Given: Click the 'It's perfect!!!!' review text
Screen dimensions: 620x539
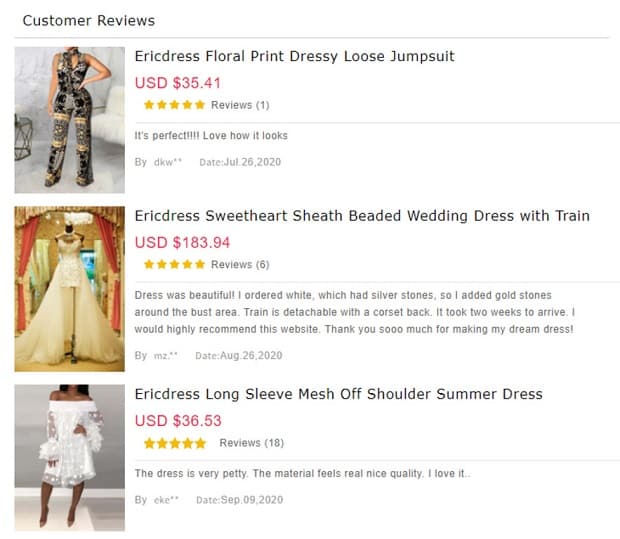Looking at the screenshot, I should (211, 136).
